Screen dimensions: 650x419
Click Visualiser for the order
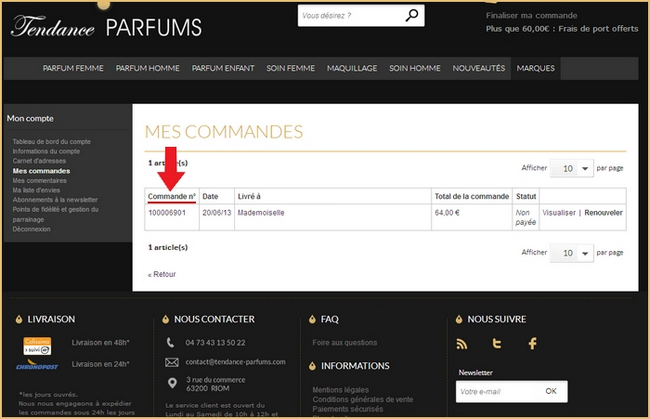click(559, 213)
